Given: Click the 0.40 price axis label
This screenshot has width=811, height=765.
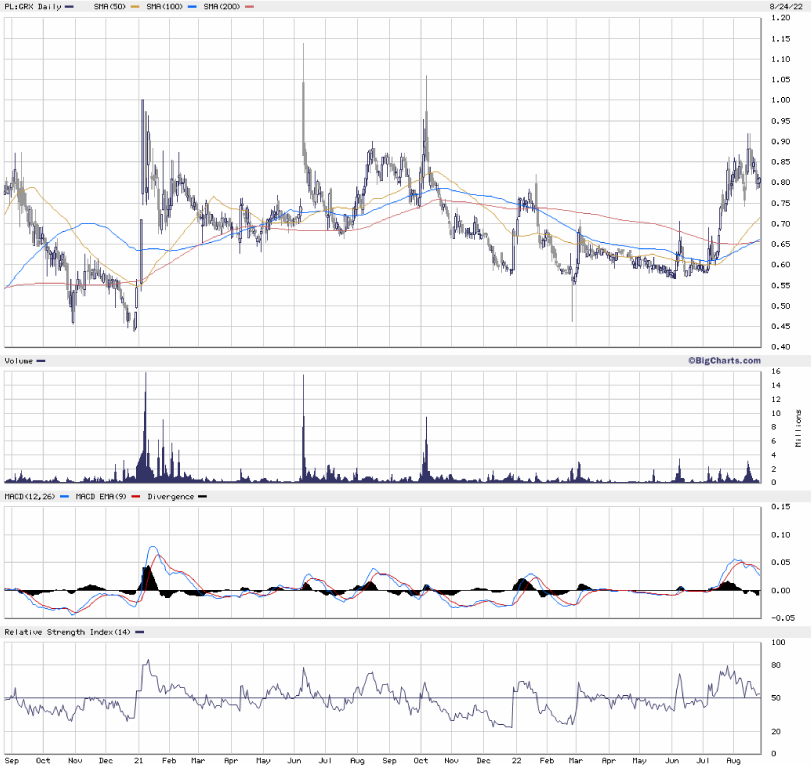Looking at the screenshot, I should (x=779, y=347).
